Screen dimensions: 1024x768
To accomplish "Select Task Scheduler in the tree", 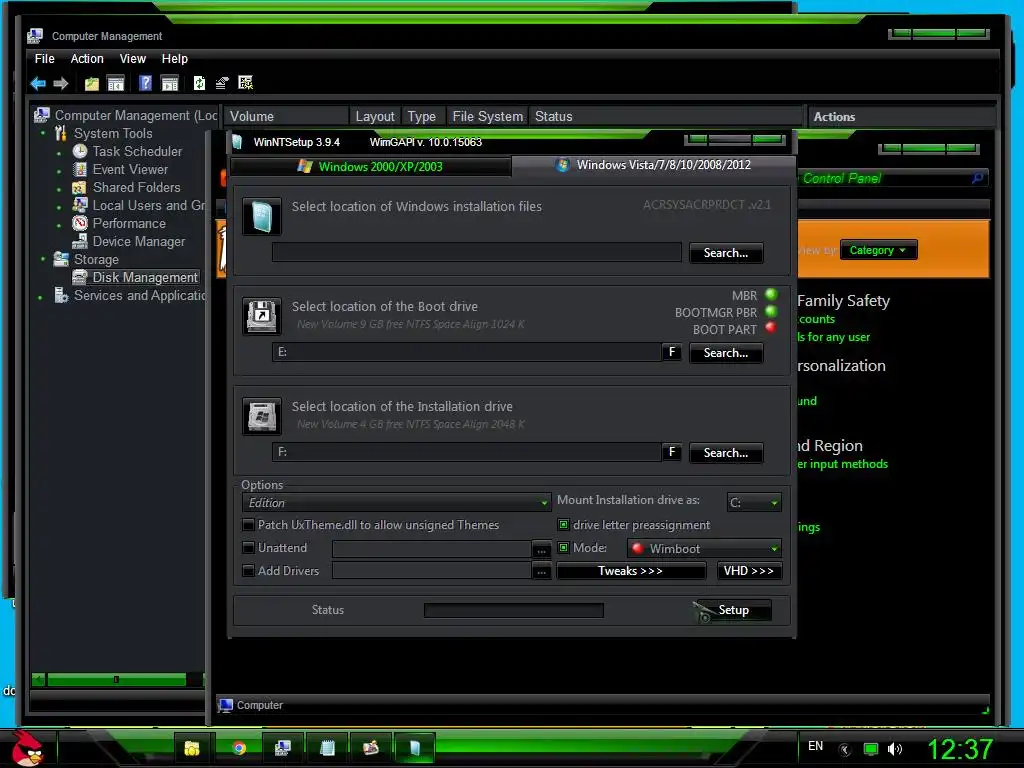I will pos(137,152).
